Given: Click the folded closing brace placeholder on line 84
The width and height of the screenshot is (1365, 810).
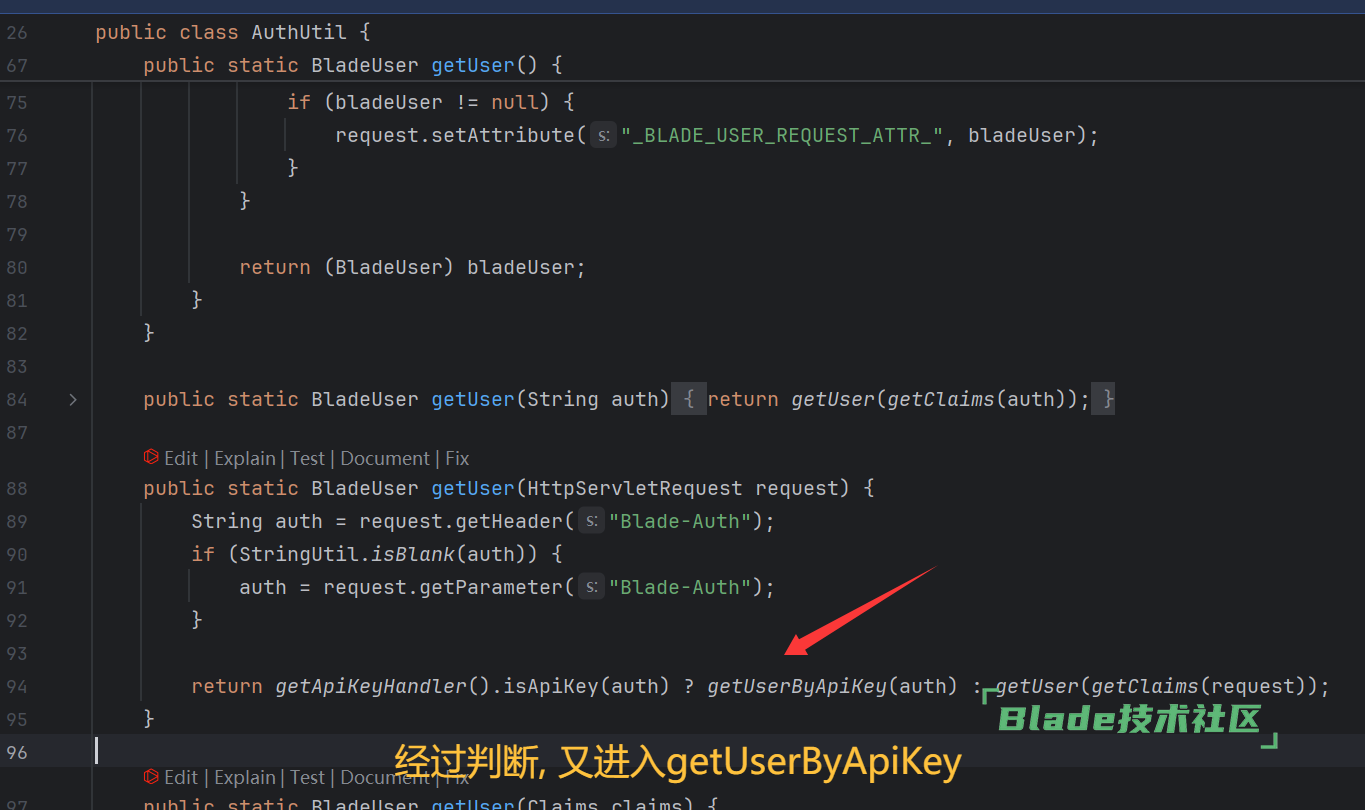Looking at the screenshot, I should click(1104, 400).
